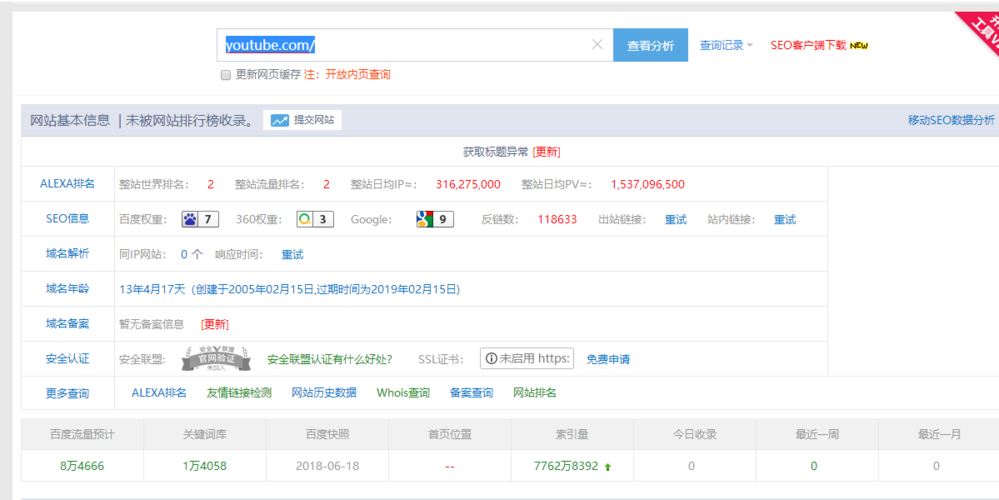Click keyword count 1万4058
This screenshot has width=999, height=500.
(x=205, y=466)
